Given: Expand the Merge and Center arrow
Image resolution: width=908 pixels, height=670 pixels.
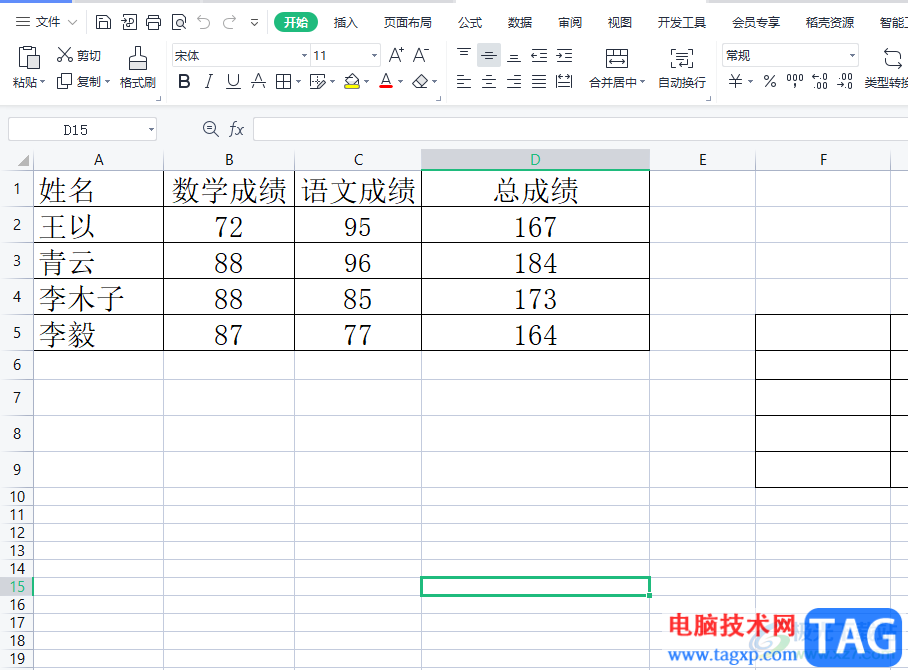Looking at the screenshot, I should point(642,82).
